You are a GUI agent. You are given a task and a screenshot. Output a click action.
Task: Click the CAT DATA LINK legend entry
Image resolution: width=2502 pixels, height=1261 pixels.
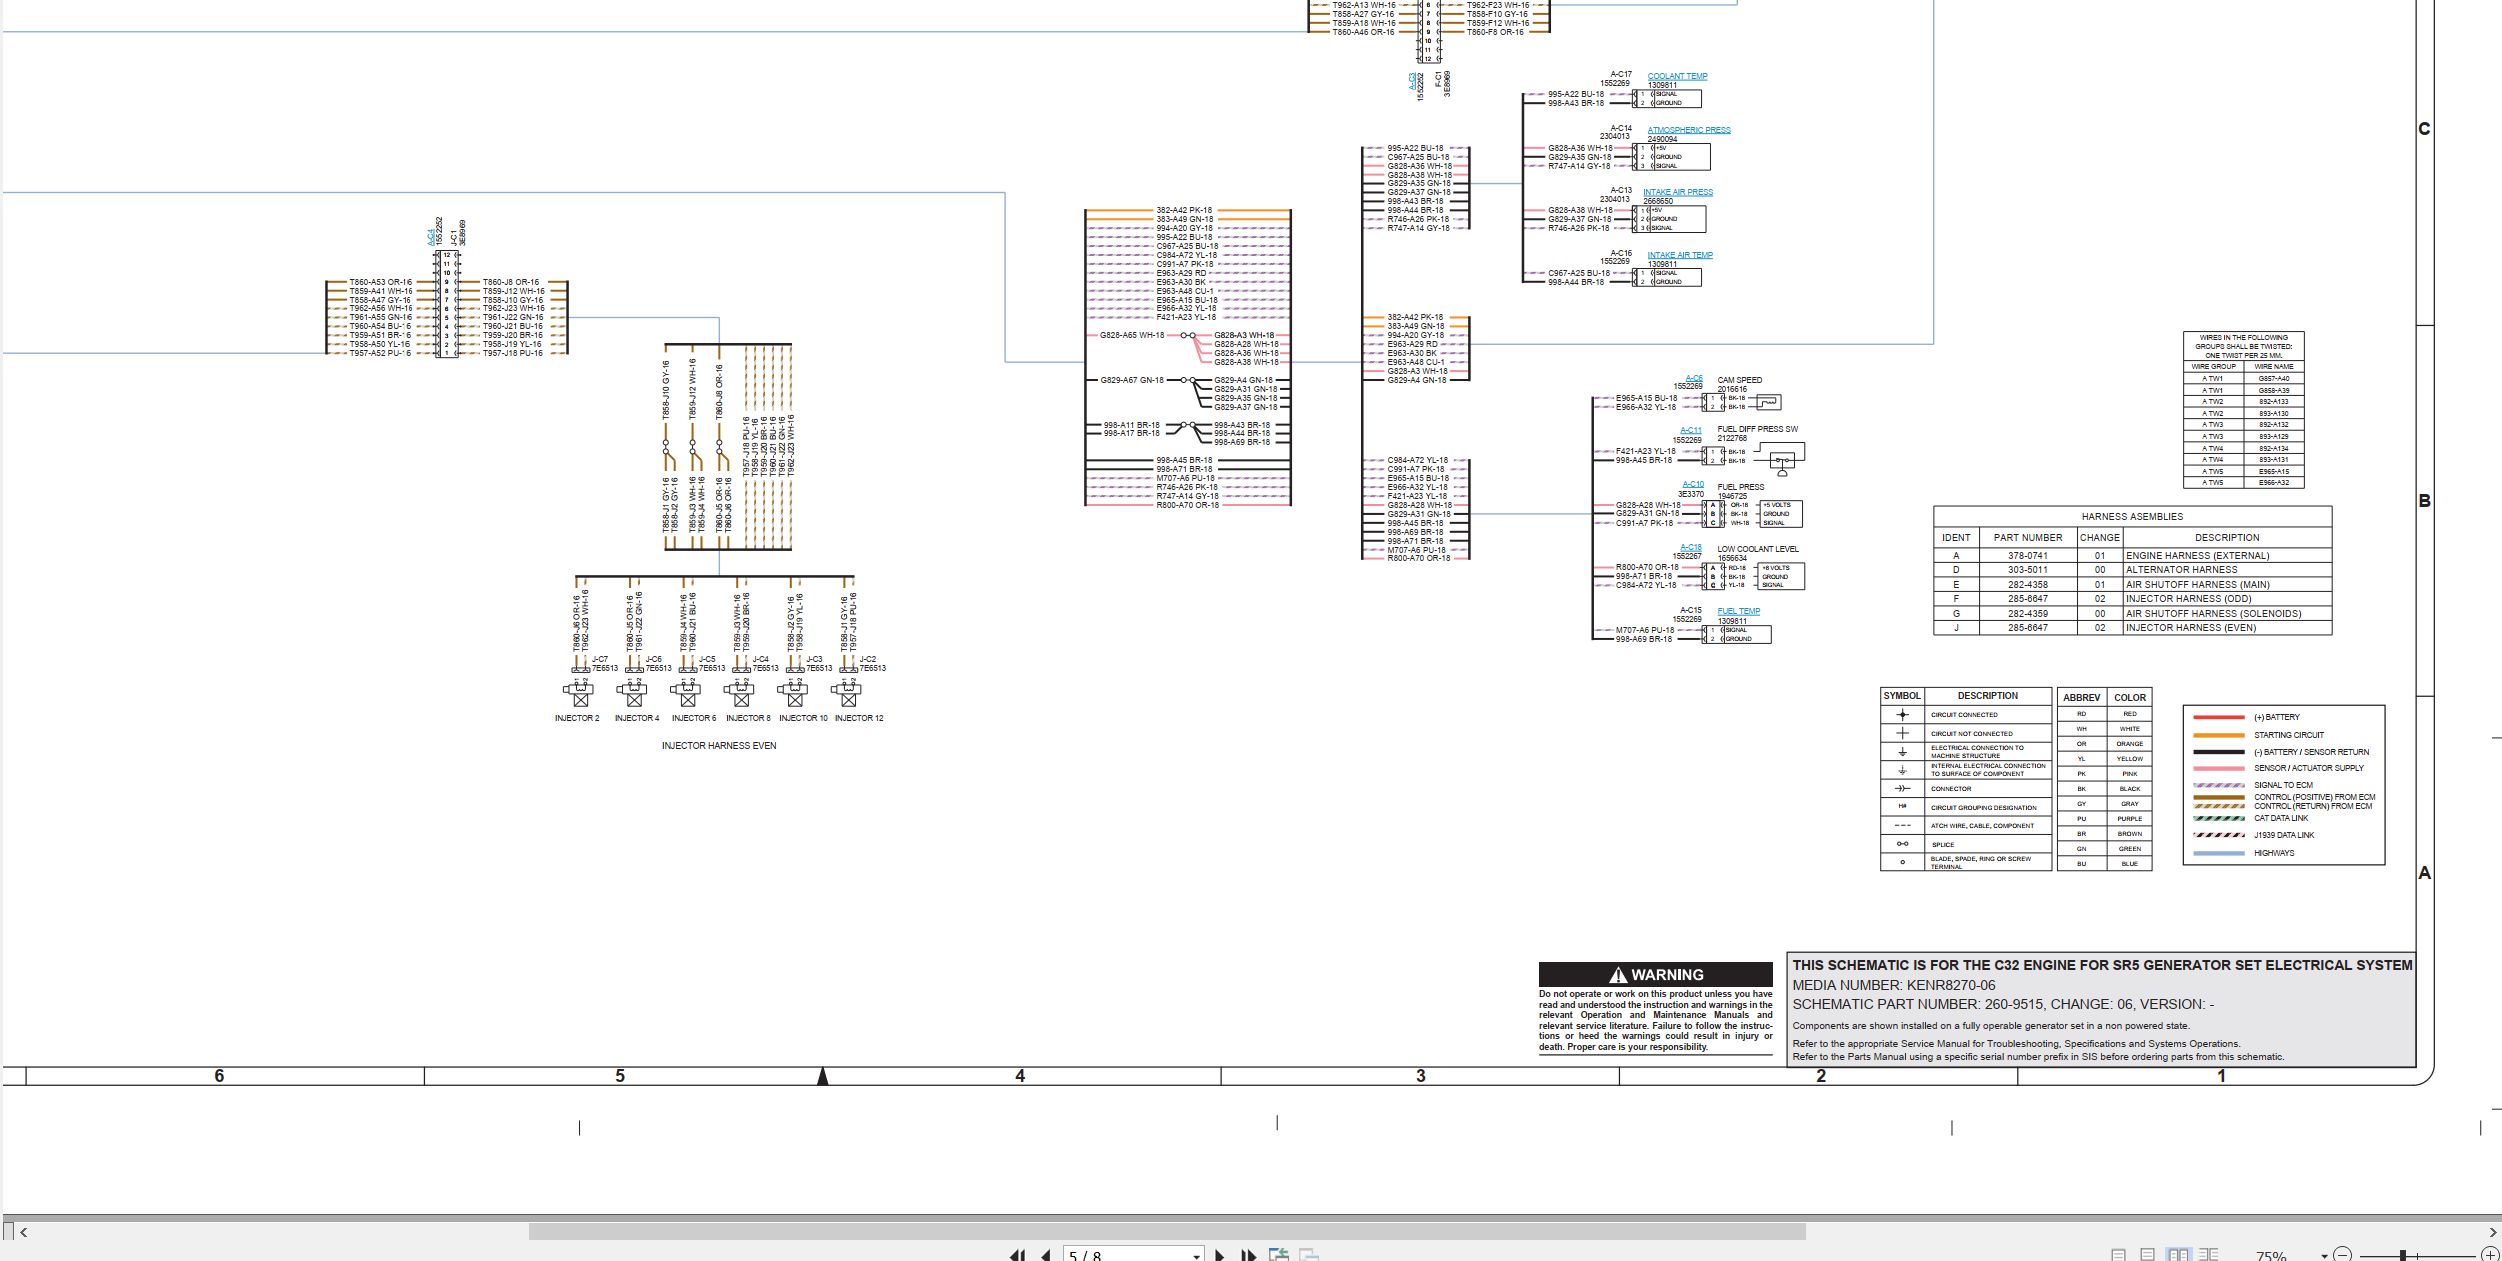[2281, 818]
